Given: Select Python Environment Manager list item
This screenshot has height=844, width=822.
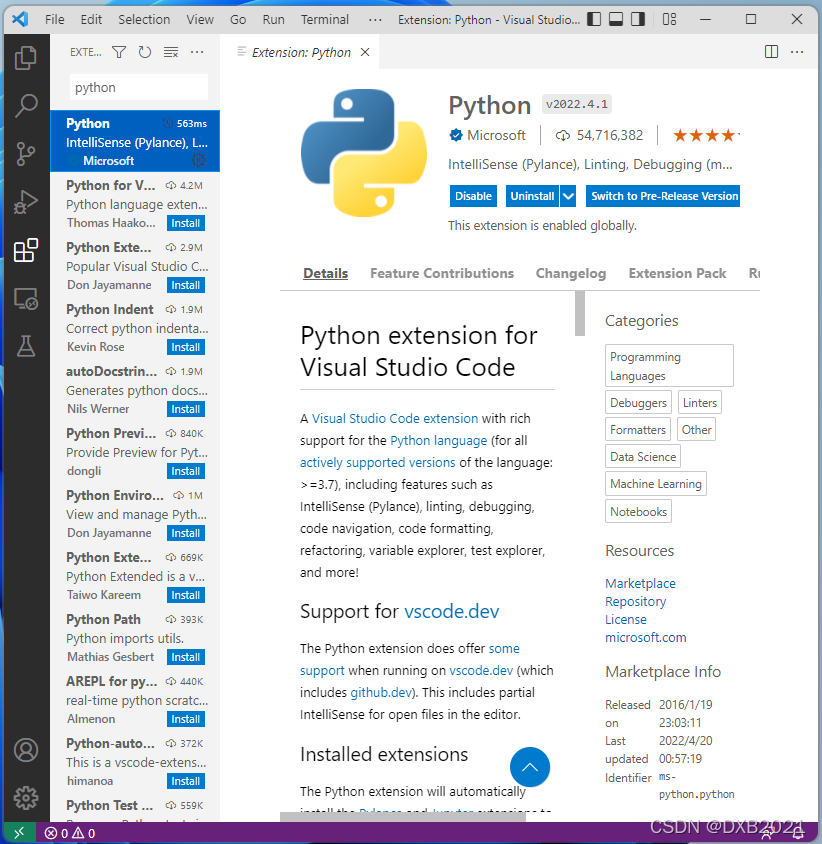Looking at the screenshot, I should pyautogui.click(x=135, y=514).
